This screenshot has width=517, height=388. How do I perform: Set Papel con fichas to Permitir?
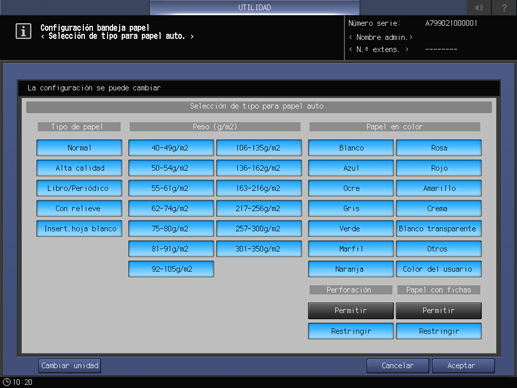(x=439, y=311)
